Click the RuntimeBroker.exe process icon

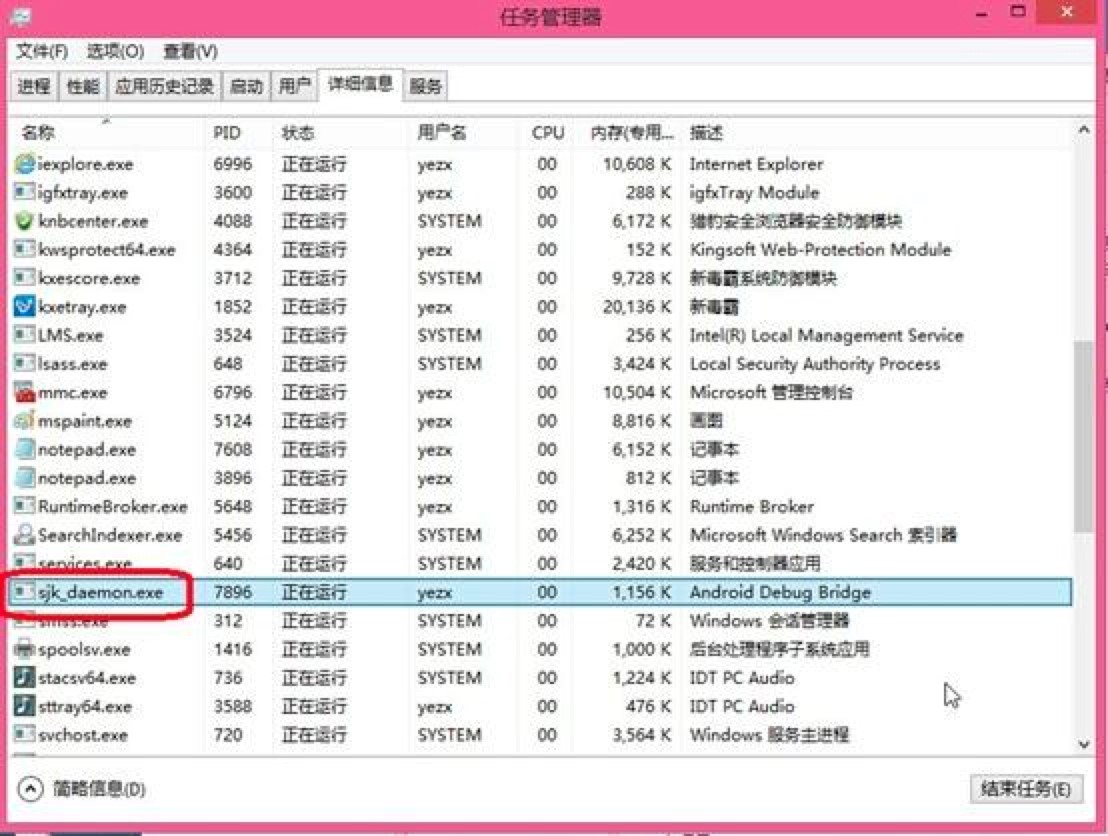point(25,507)
